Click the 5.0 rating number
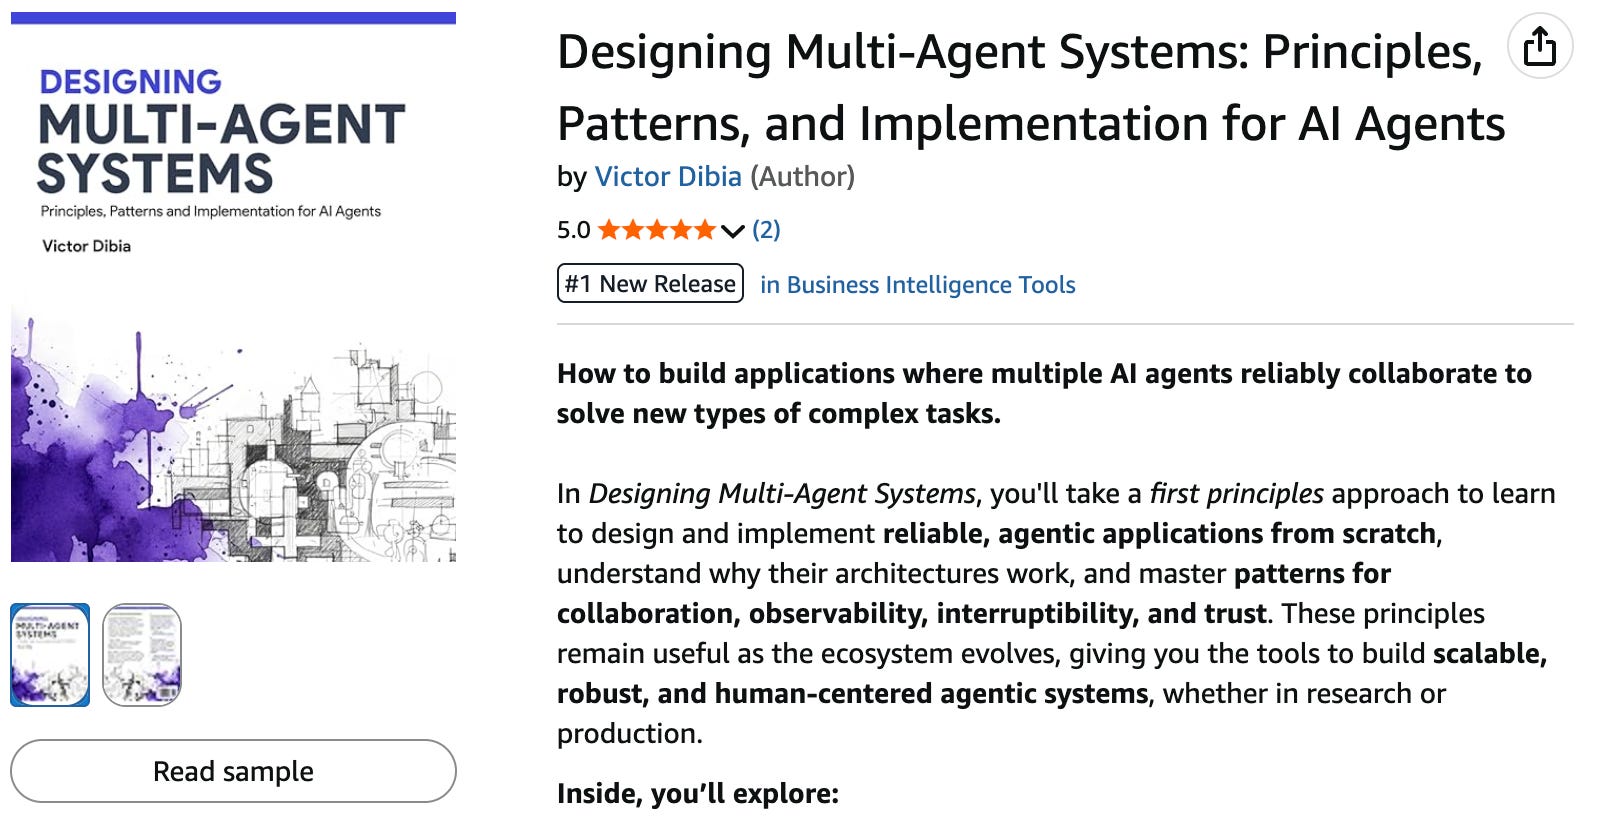 [x=574, y=230]
